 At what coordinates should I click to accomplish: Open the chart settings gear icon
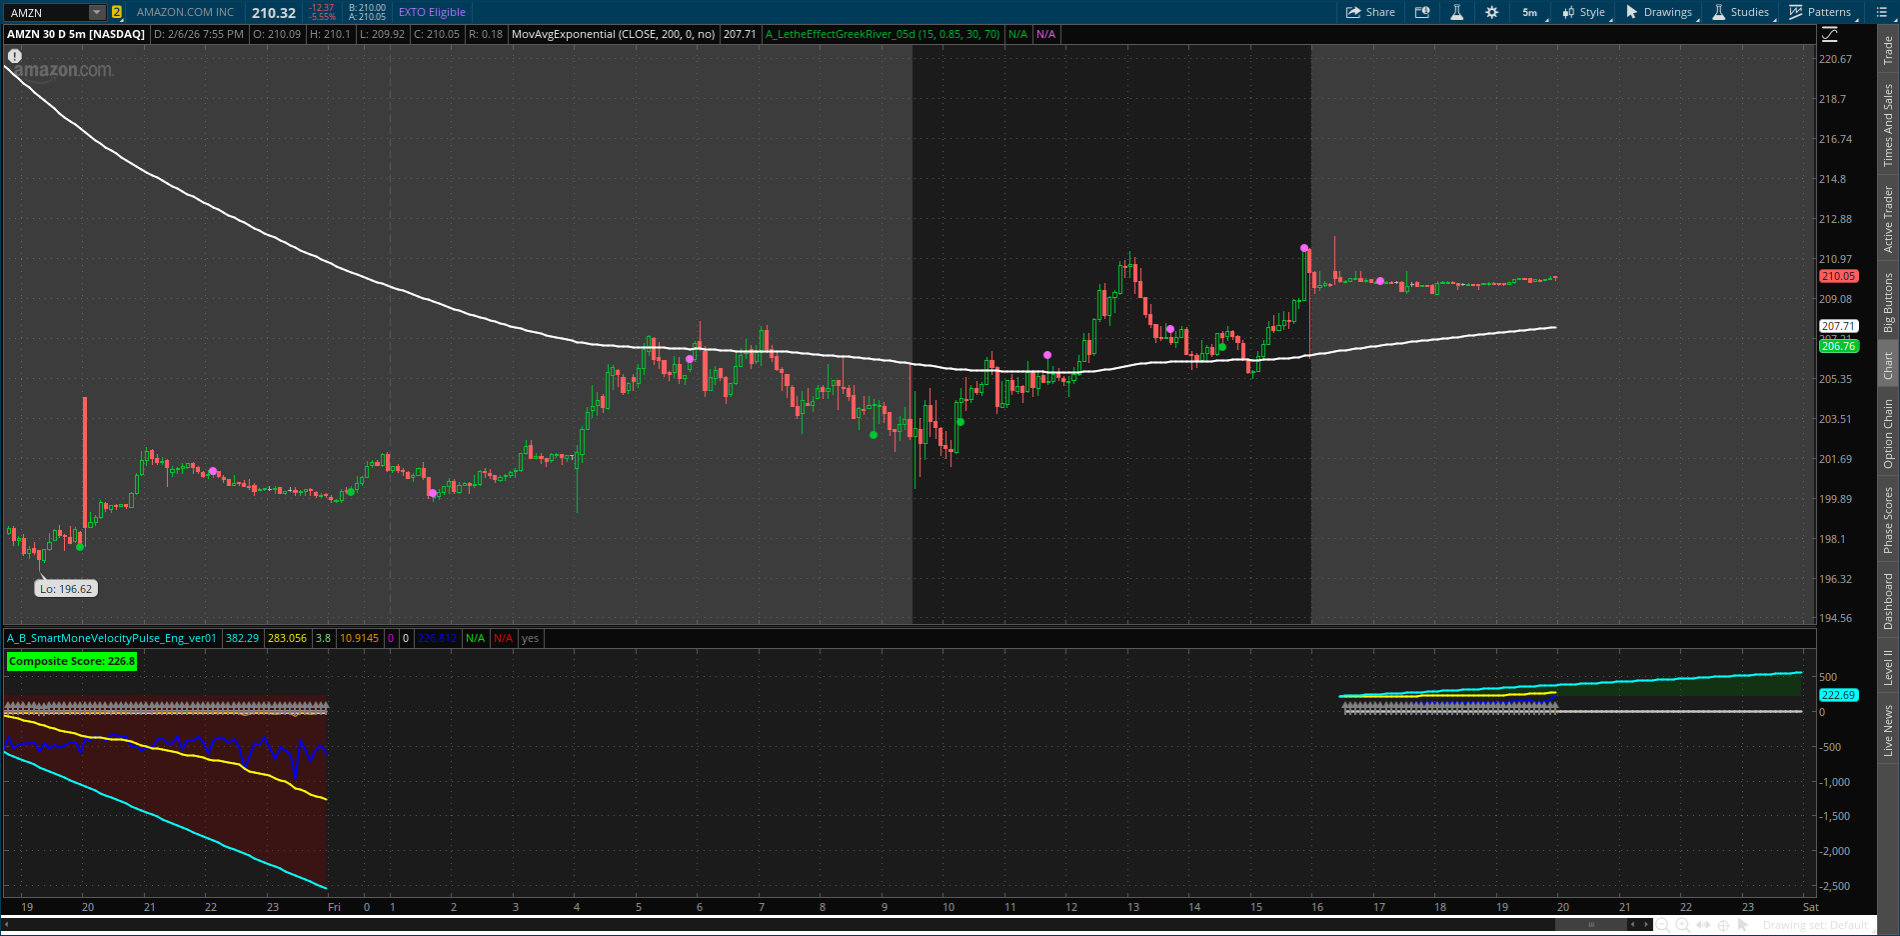tap(1491, 12)
